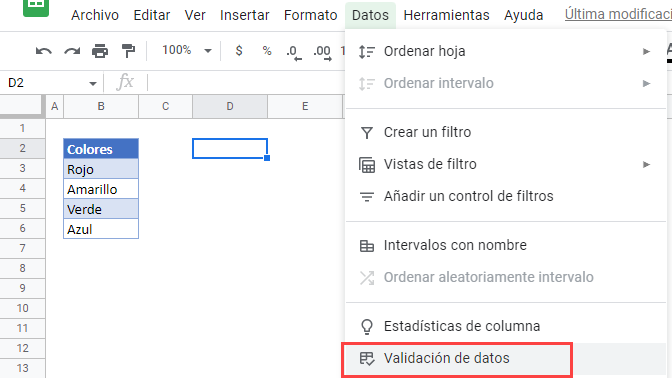Expand the Ordenar hoja submenu arrow

pos(646,51)
